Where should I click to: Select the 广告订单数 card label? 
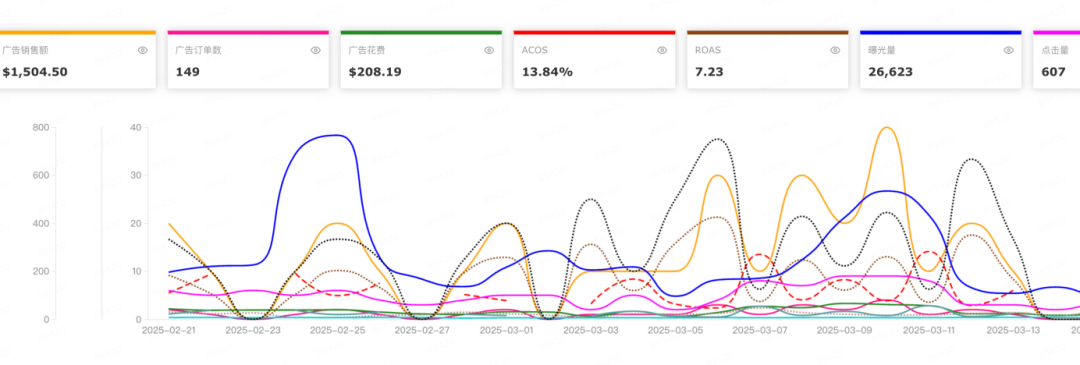198,50
